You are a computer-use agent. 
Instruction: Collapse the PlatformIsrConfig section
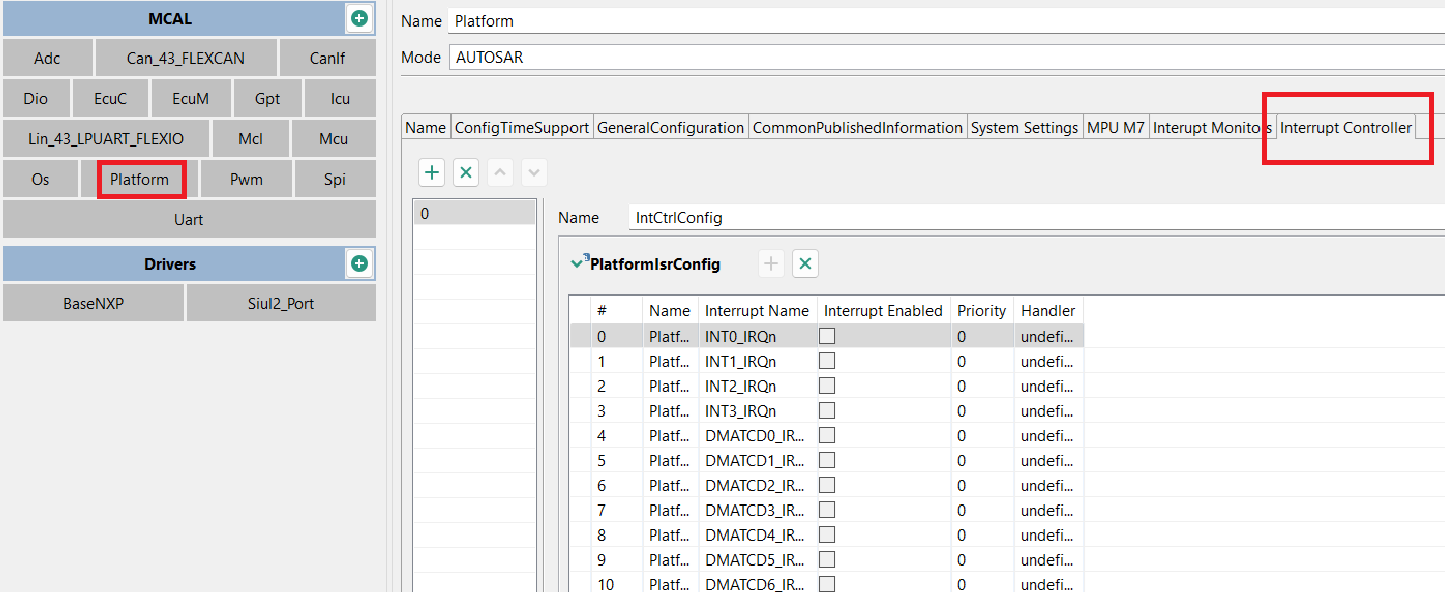click(577, 264)
